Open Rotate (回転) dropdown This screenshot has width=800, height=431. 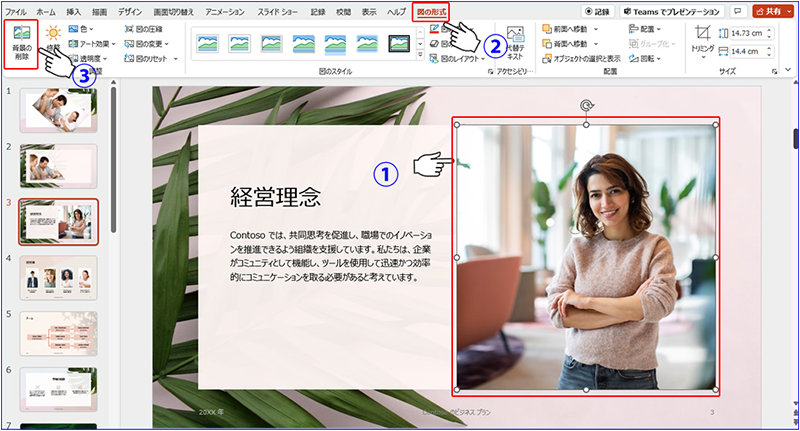coord(645,59)
